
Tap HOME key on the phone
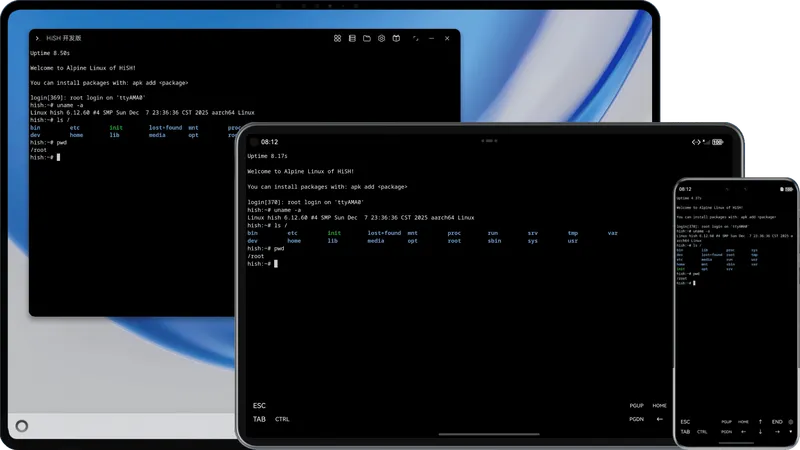point(743,422)
